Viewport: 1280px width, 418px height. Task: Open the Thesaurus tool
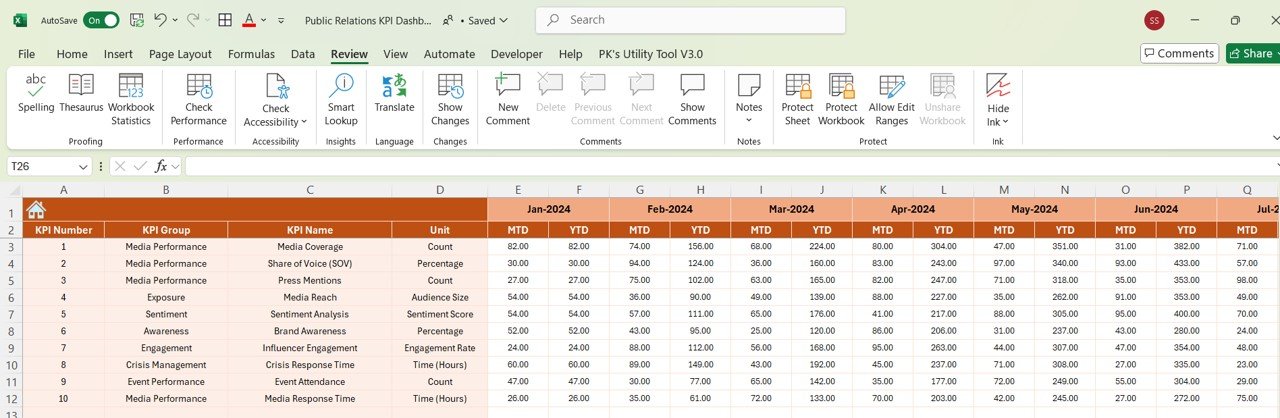pyautogui.click(x=81, y=93)
